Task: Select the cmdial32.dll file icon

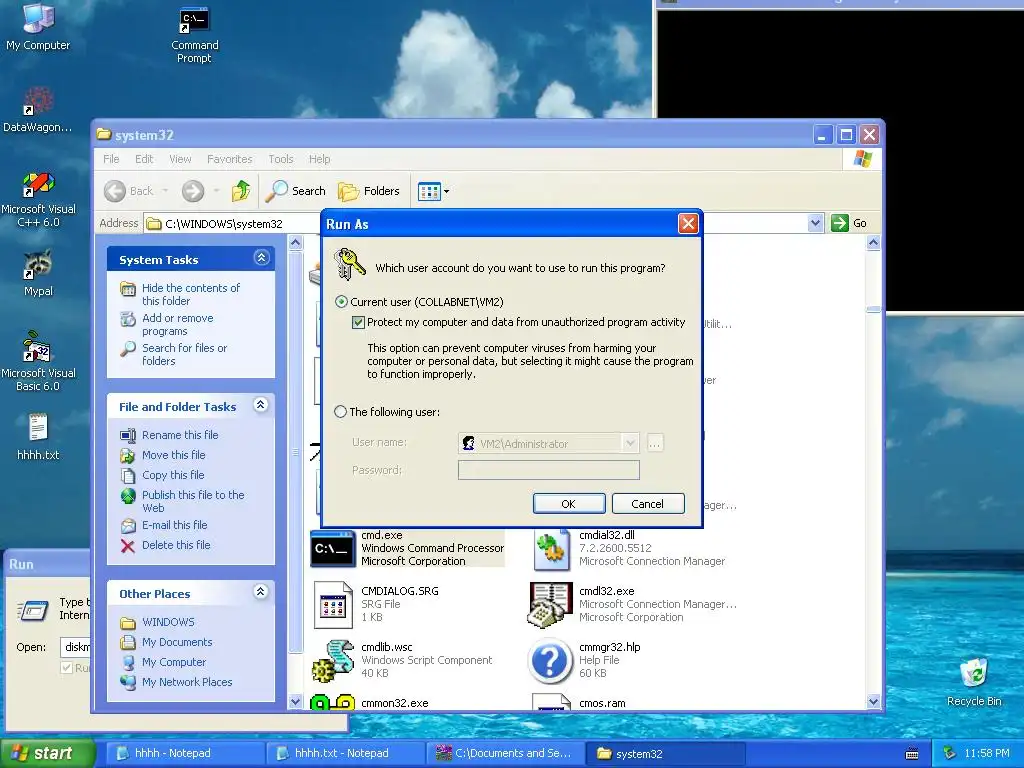Action: point(551,549)
